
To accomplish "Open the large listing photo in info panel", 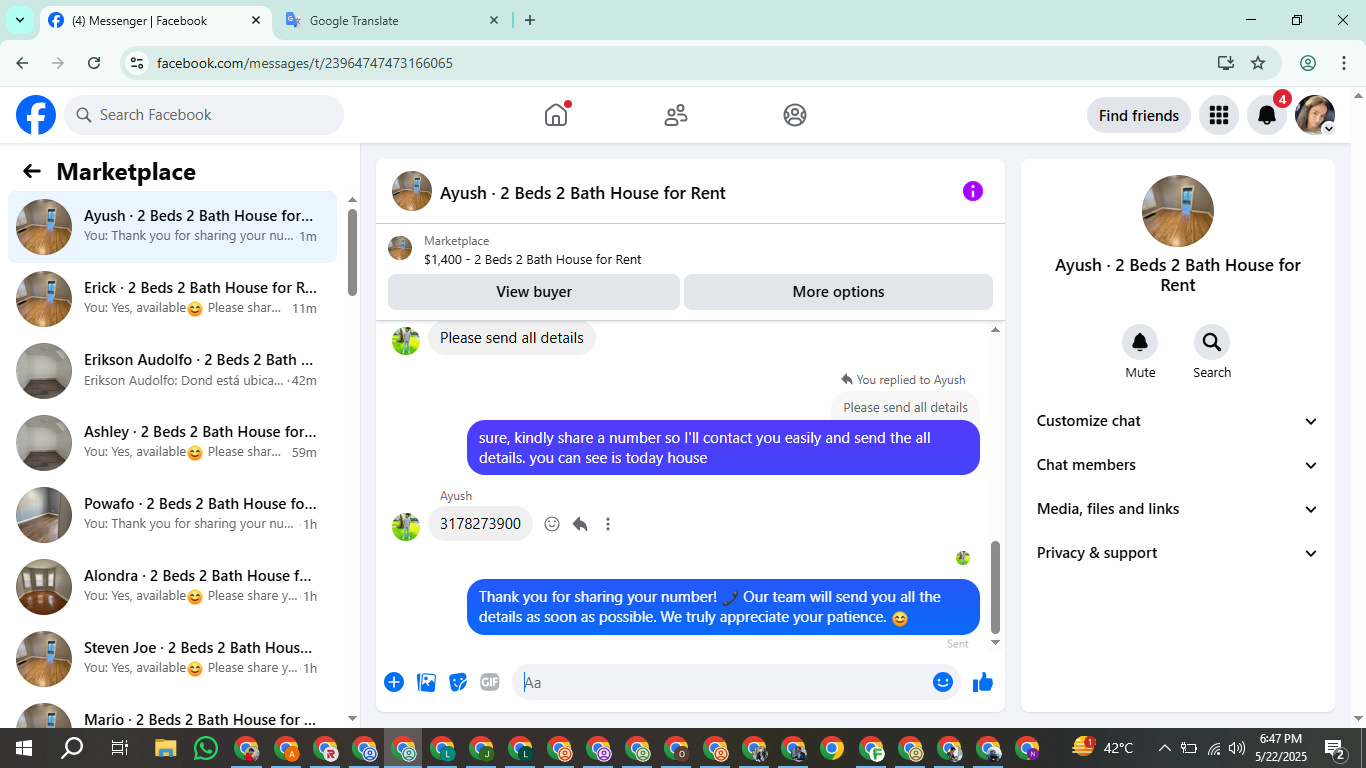I will [x=1178, y=211].
